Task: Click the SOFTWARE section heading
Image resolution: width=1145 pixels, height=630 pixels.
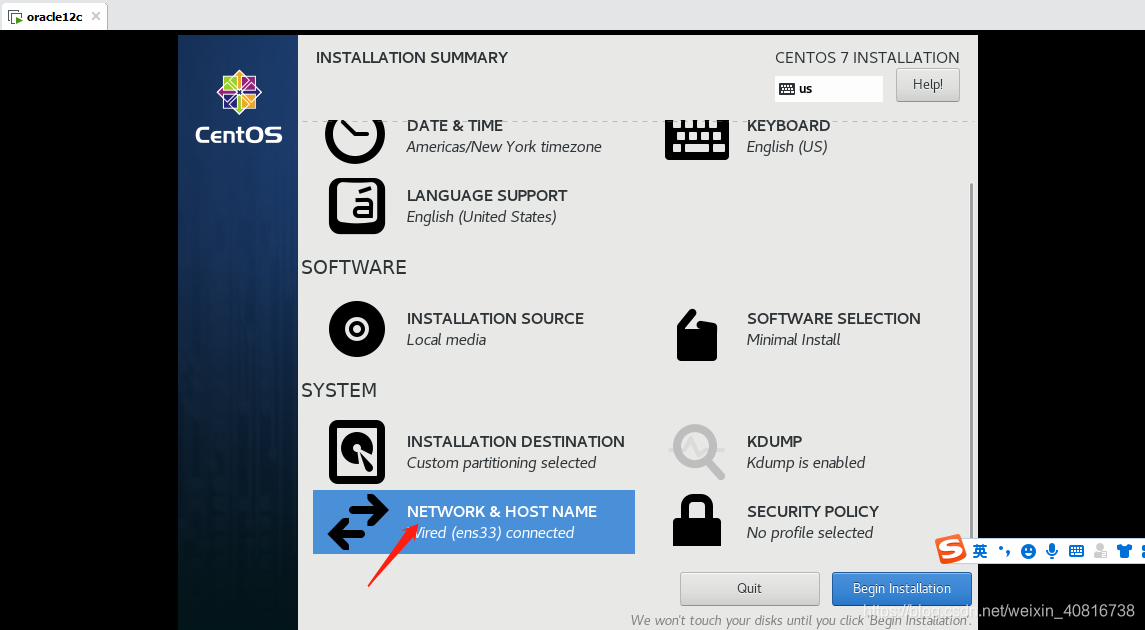Action: 353,267
